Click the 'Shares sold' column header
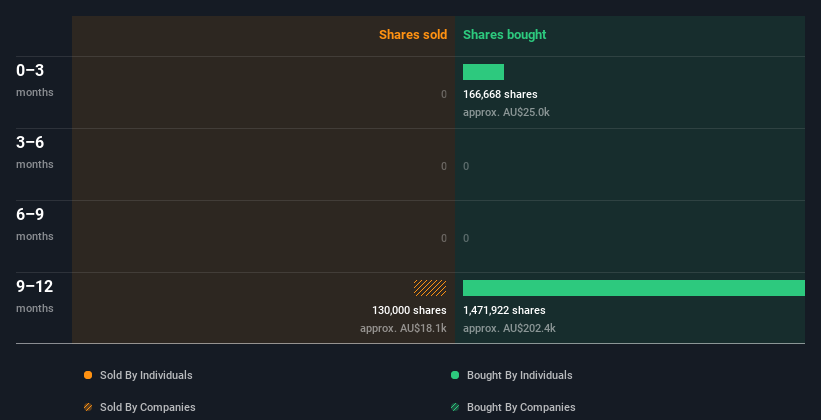Viewport: 821px width, 420px height. coord(413,35)
